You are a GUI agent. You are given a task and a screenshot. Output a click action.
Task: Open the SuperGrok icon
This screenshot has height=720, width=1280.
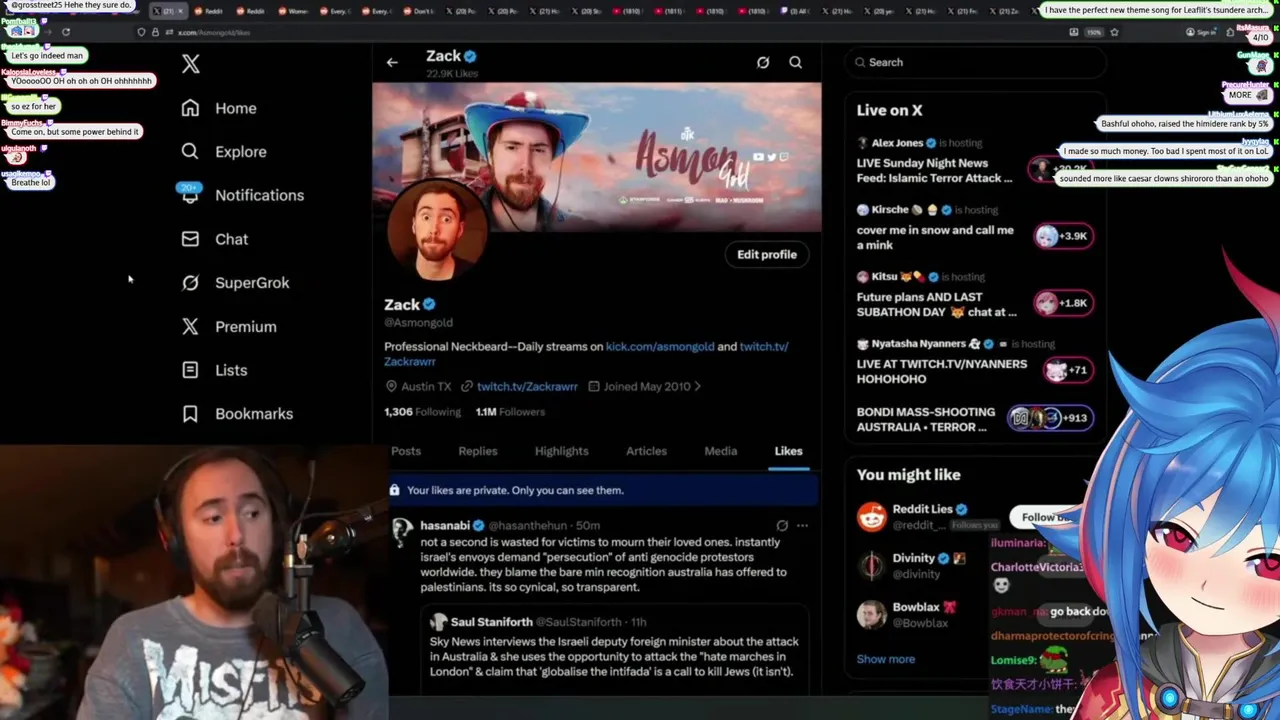pos(190,283)
